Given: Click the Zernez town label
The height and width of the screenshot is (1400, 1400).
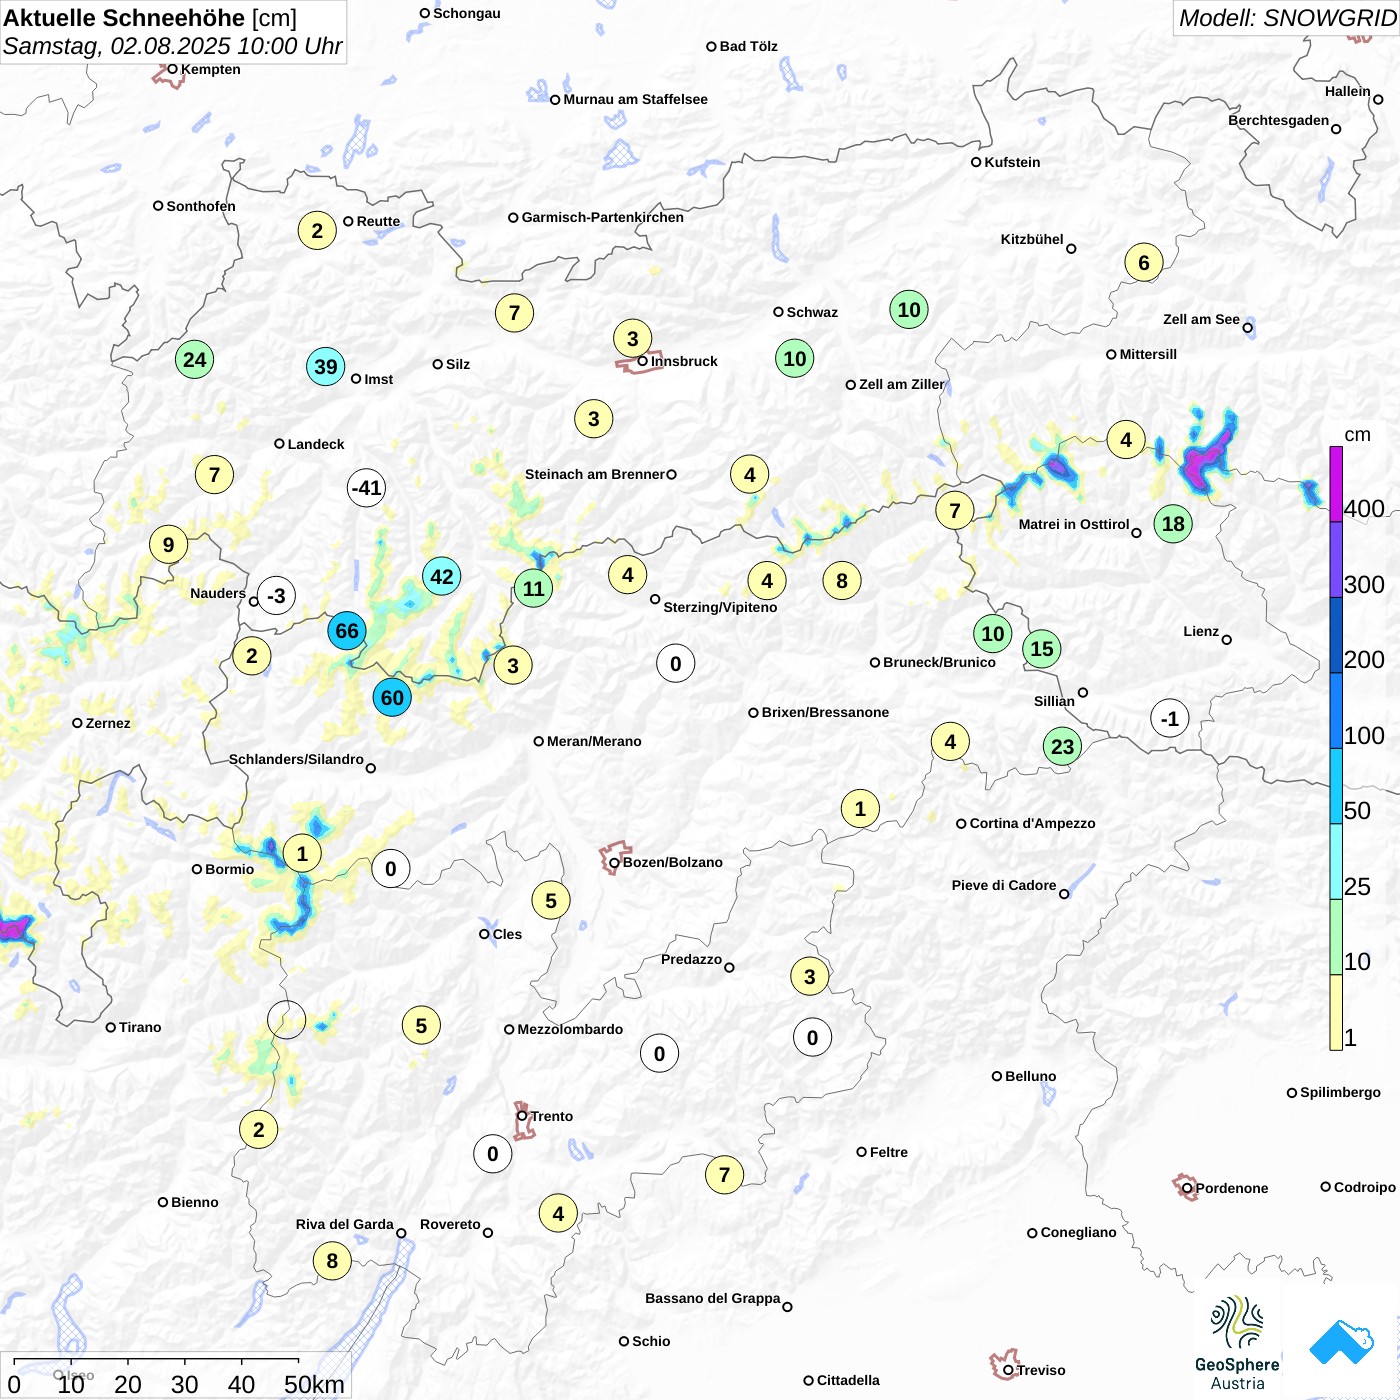Looking at the screenshot, I should pos(108,723).
